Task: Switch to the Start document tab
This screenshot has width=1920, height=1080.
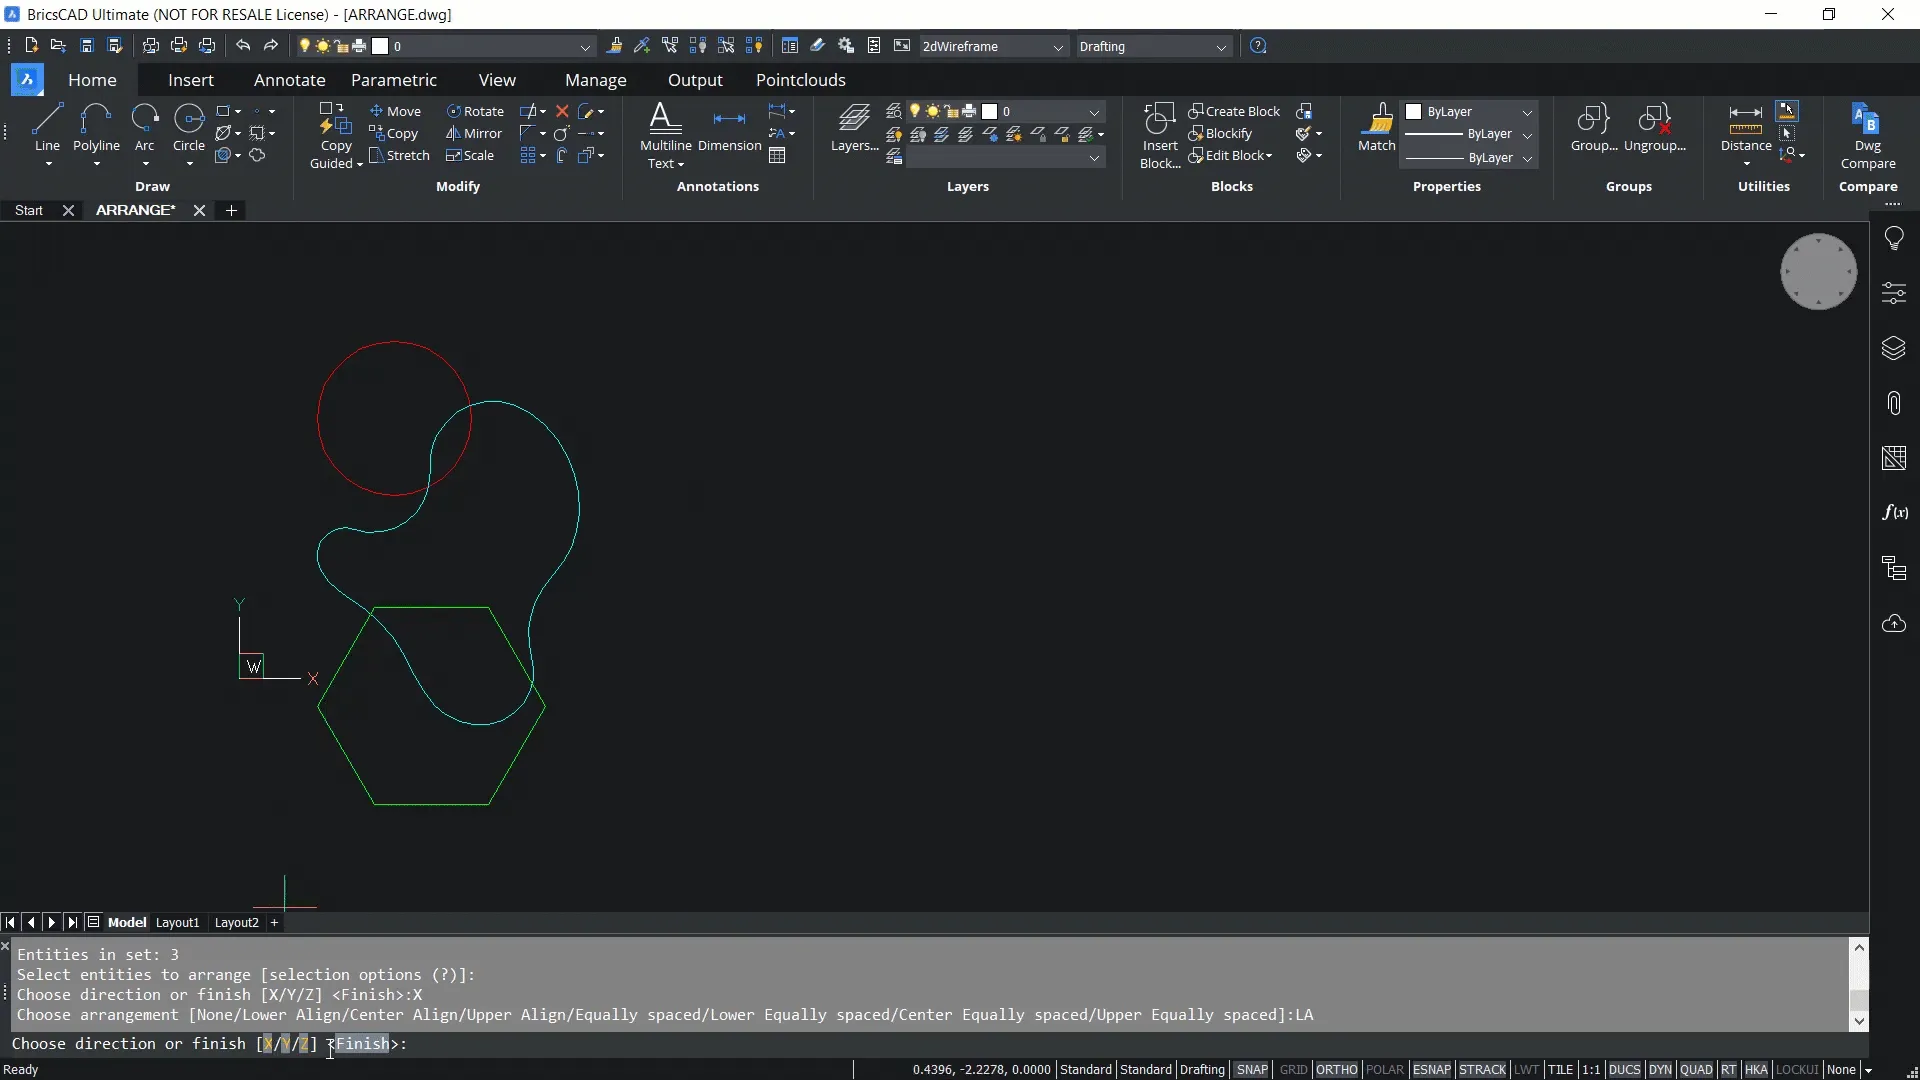Action: pyautogui.click(x=29, y=210)
